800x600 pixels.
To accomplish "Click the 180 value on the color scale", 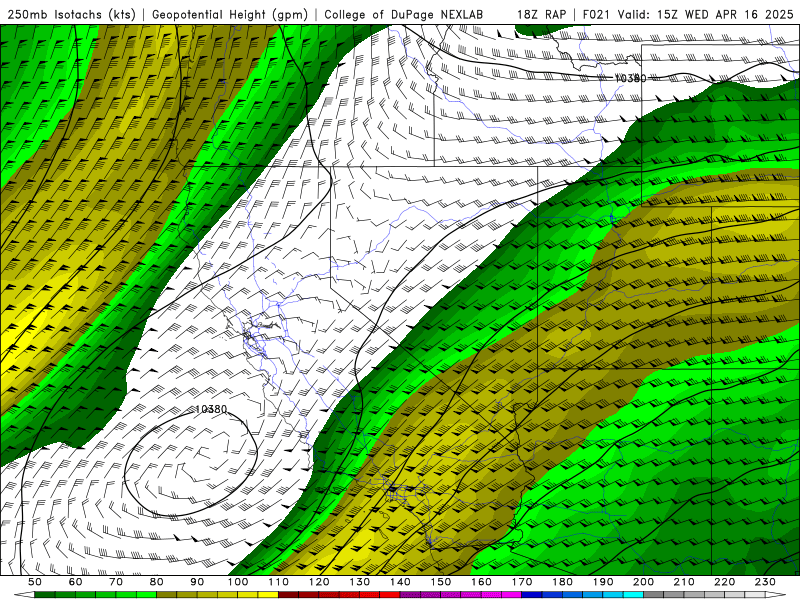I will pos(562,582).
